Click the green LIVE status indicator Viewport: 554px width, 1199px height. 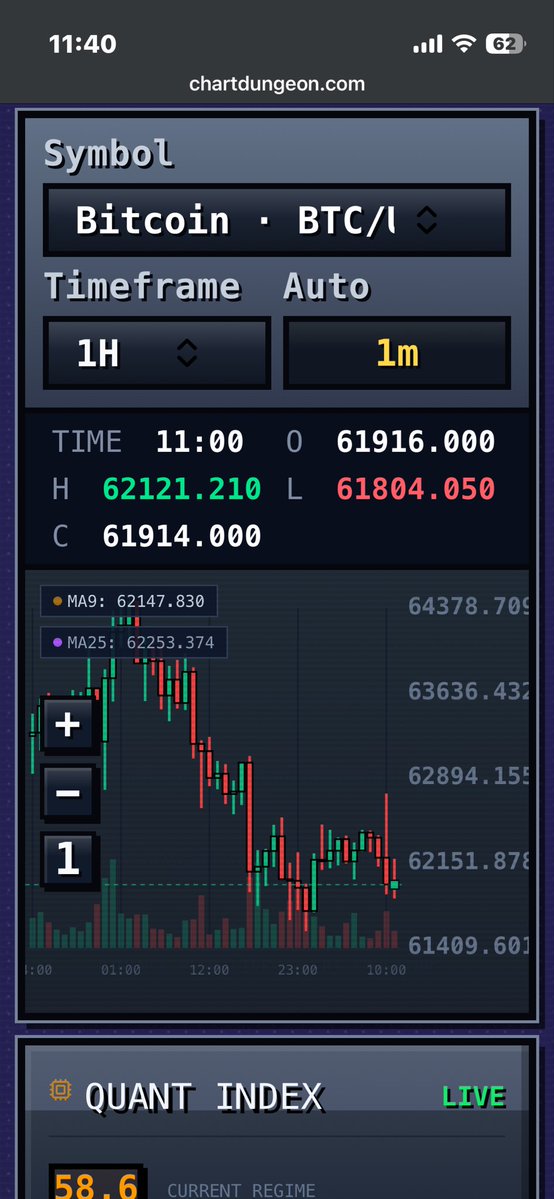[474, 1097]
